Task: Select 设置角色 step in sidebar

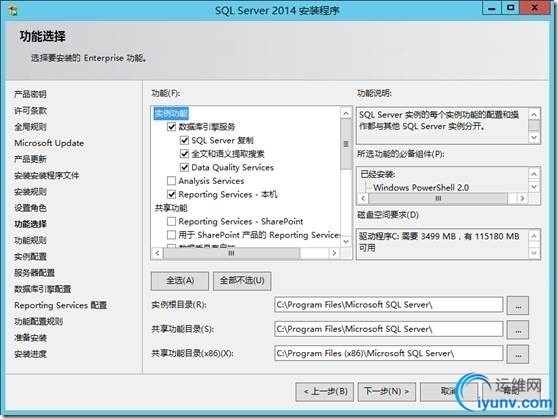Action: 30,208
